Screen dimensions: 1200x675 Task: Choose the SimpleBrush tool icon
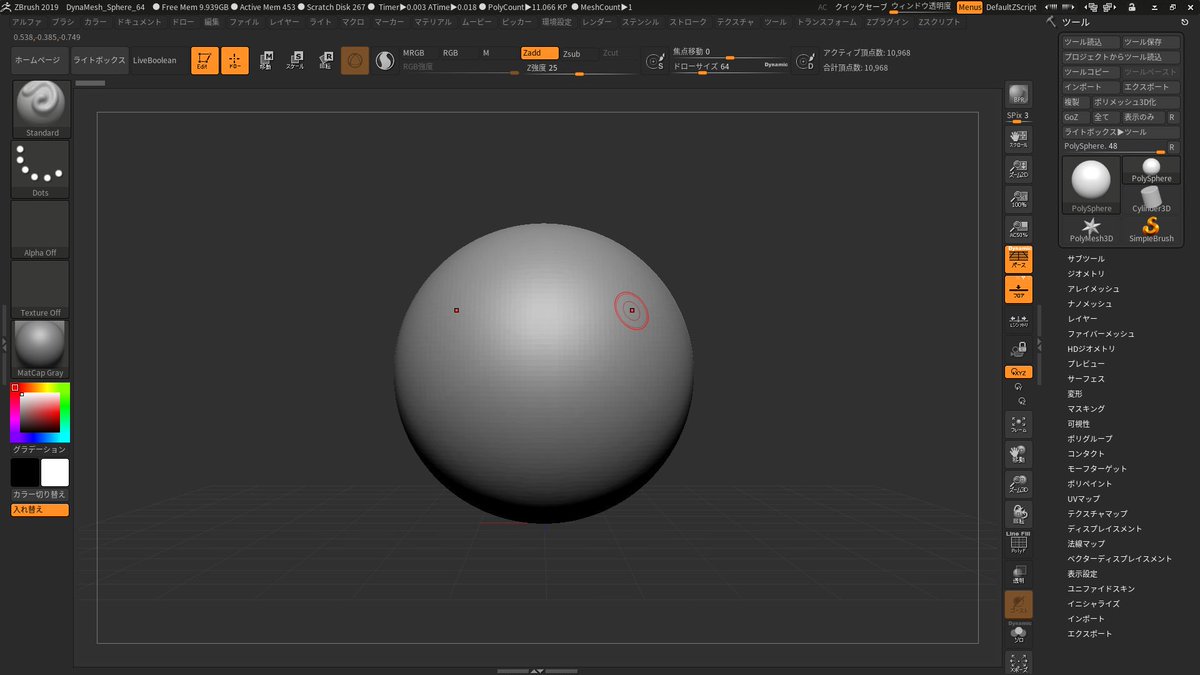click(1152, 229)
